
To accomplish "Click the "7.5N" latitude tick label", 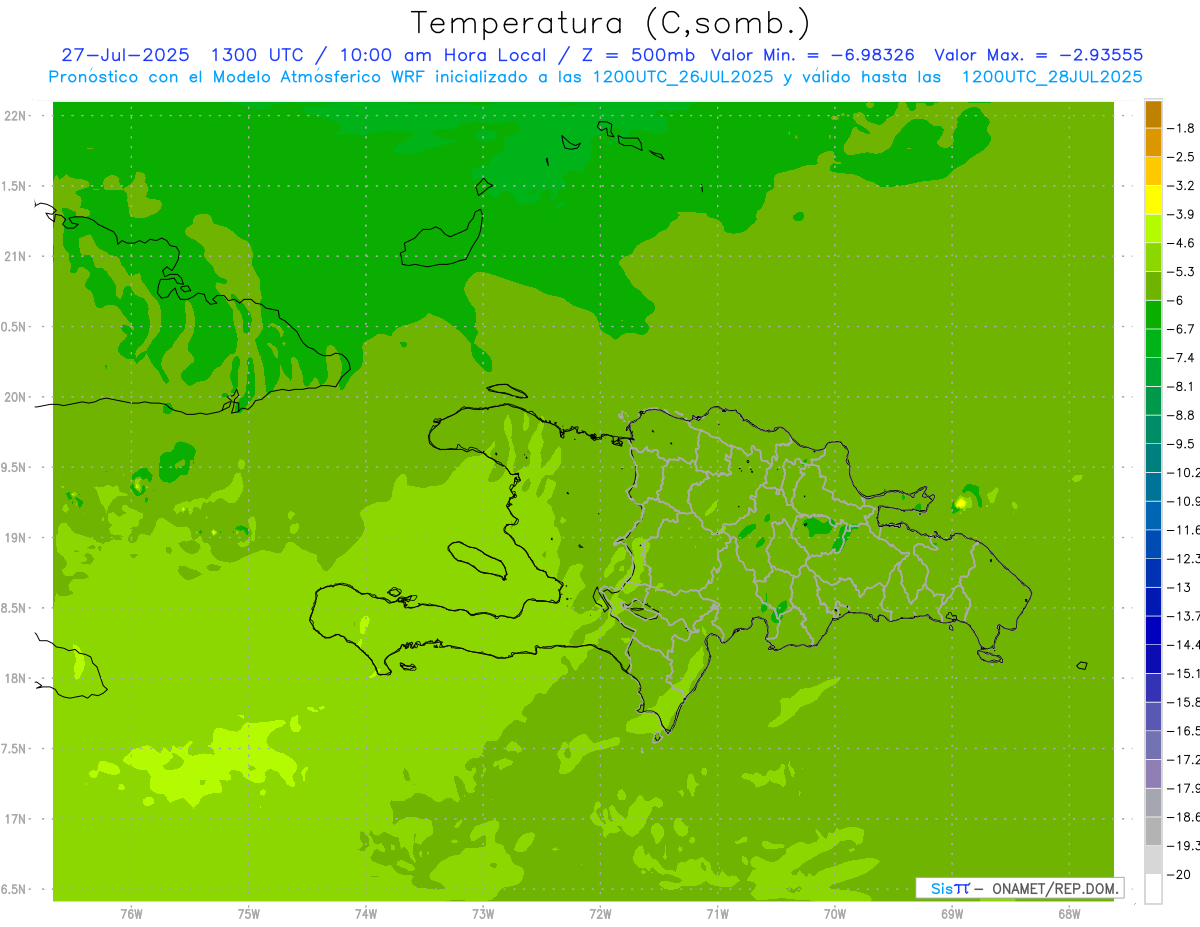I will coord(14,748).
